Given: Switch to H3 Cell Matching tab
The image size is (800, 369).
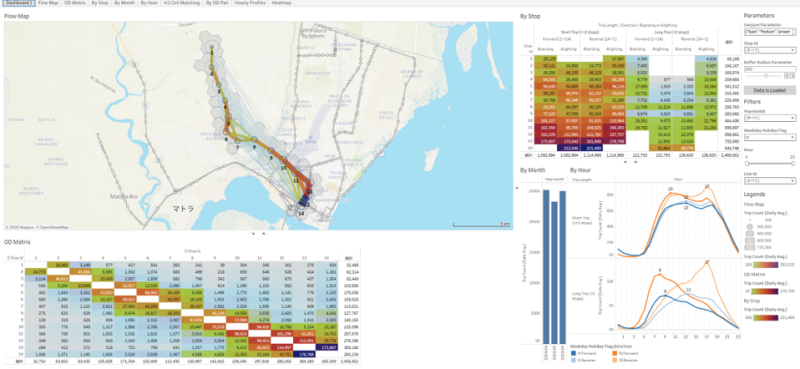Looking at the screenshot, I should 182,3.
